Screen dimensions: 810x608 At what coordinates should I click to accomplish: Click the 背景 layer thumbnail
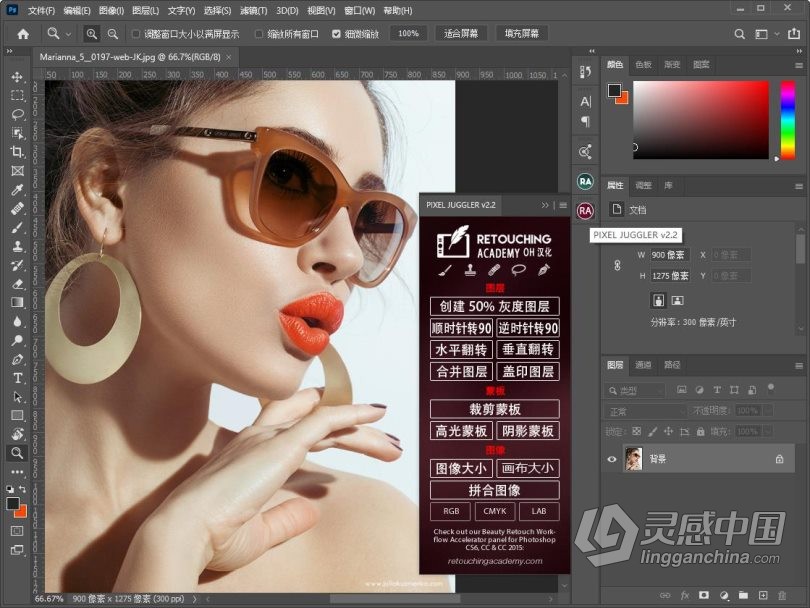click(633, 459)
